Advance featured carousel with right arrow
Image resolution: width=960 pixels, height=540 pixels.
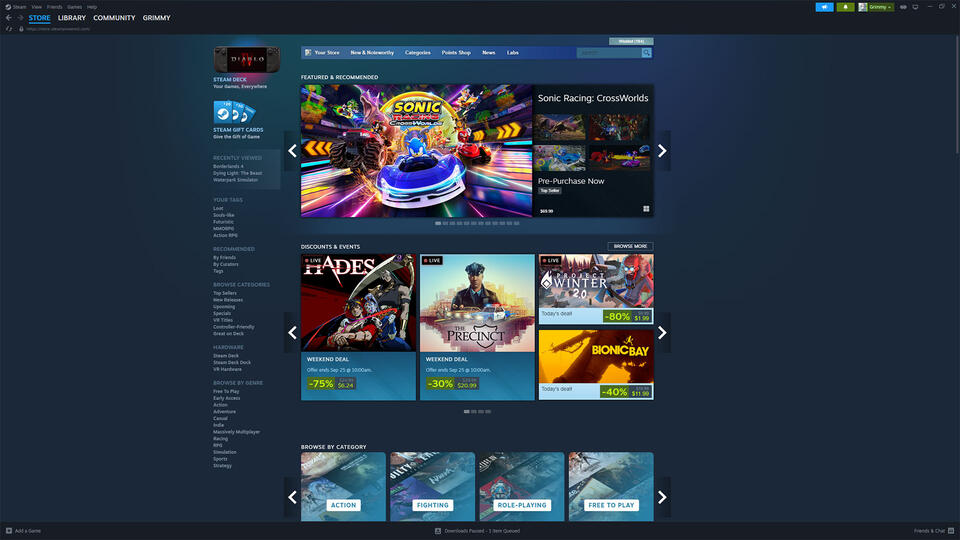point(662,151)
